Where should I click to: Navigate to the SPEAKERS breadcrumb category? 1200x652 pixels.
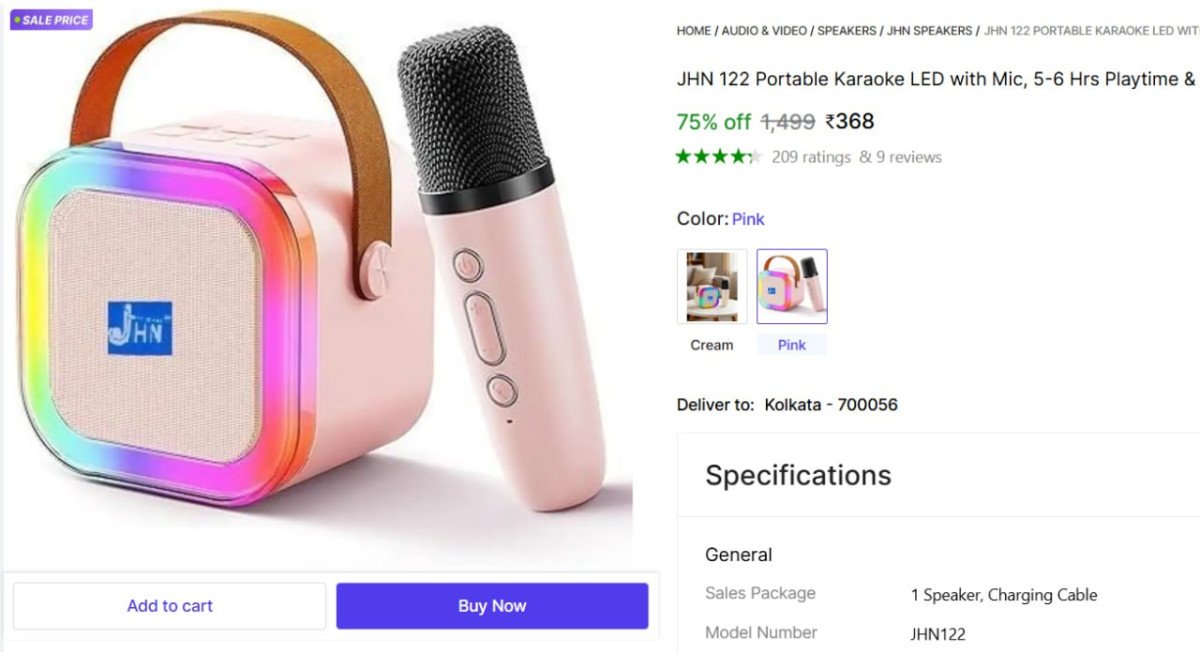click(x=848, y=30)
